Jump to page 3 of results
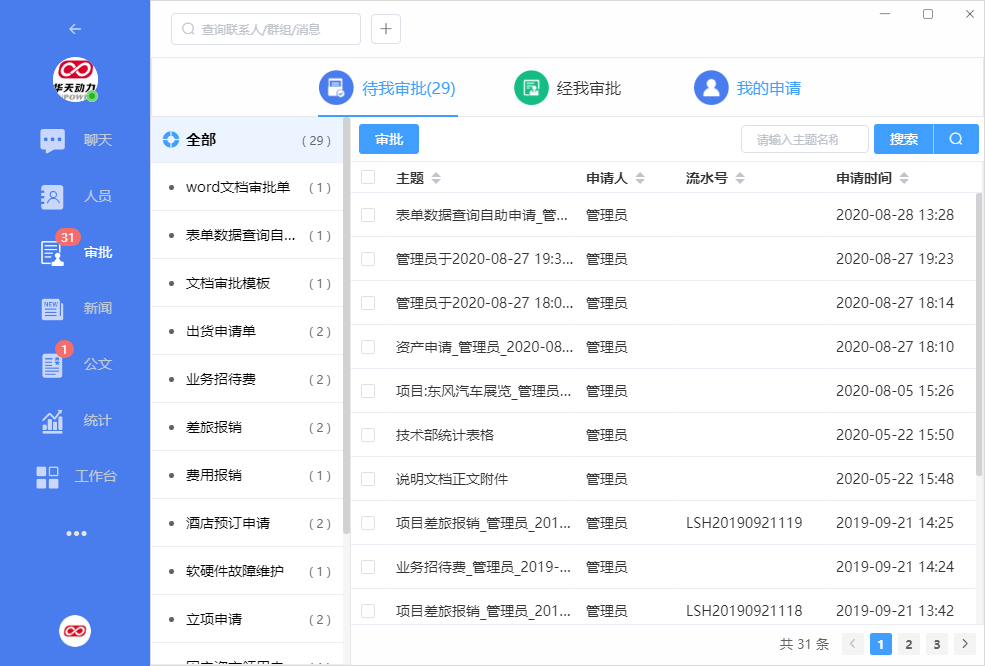Screen dimensions: 985x666 coord(936,644)
